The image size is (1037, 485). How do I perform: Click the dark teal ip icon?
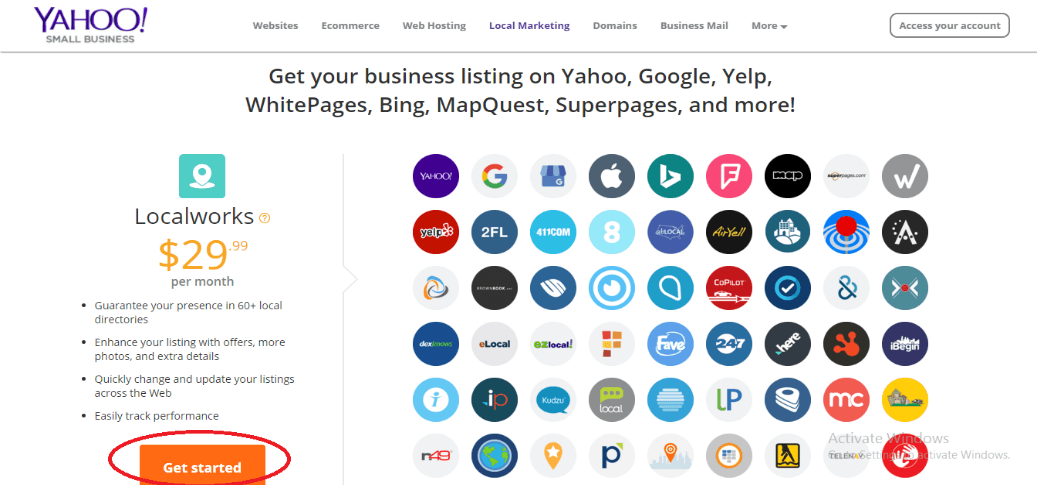pyautogui.click(x=494, y=400)
